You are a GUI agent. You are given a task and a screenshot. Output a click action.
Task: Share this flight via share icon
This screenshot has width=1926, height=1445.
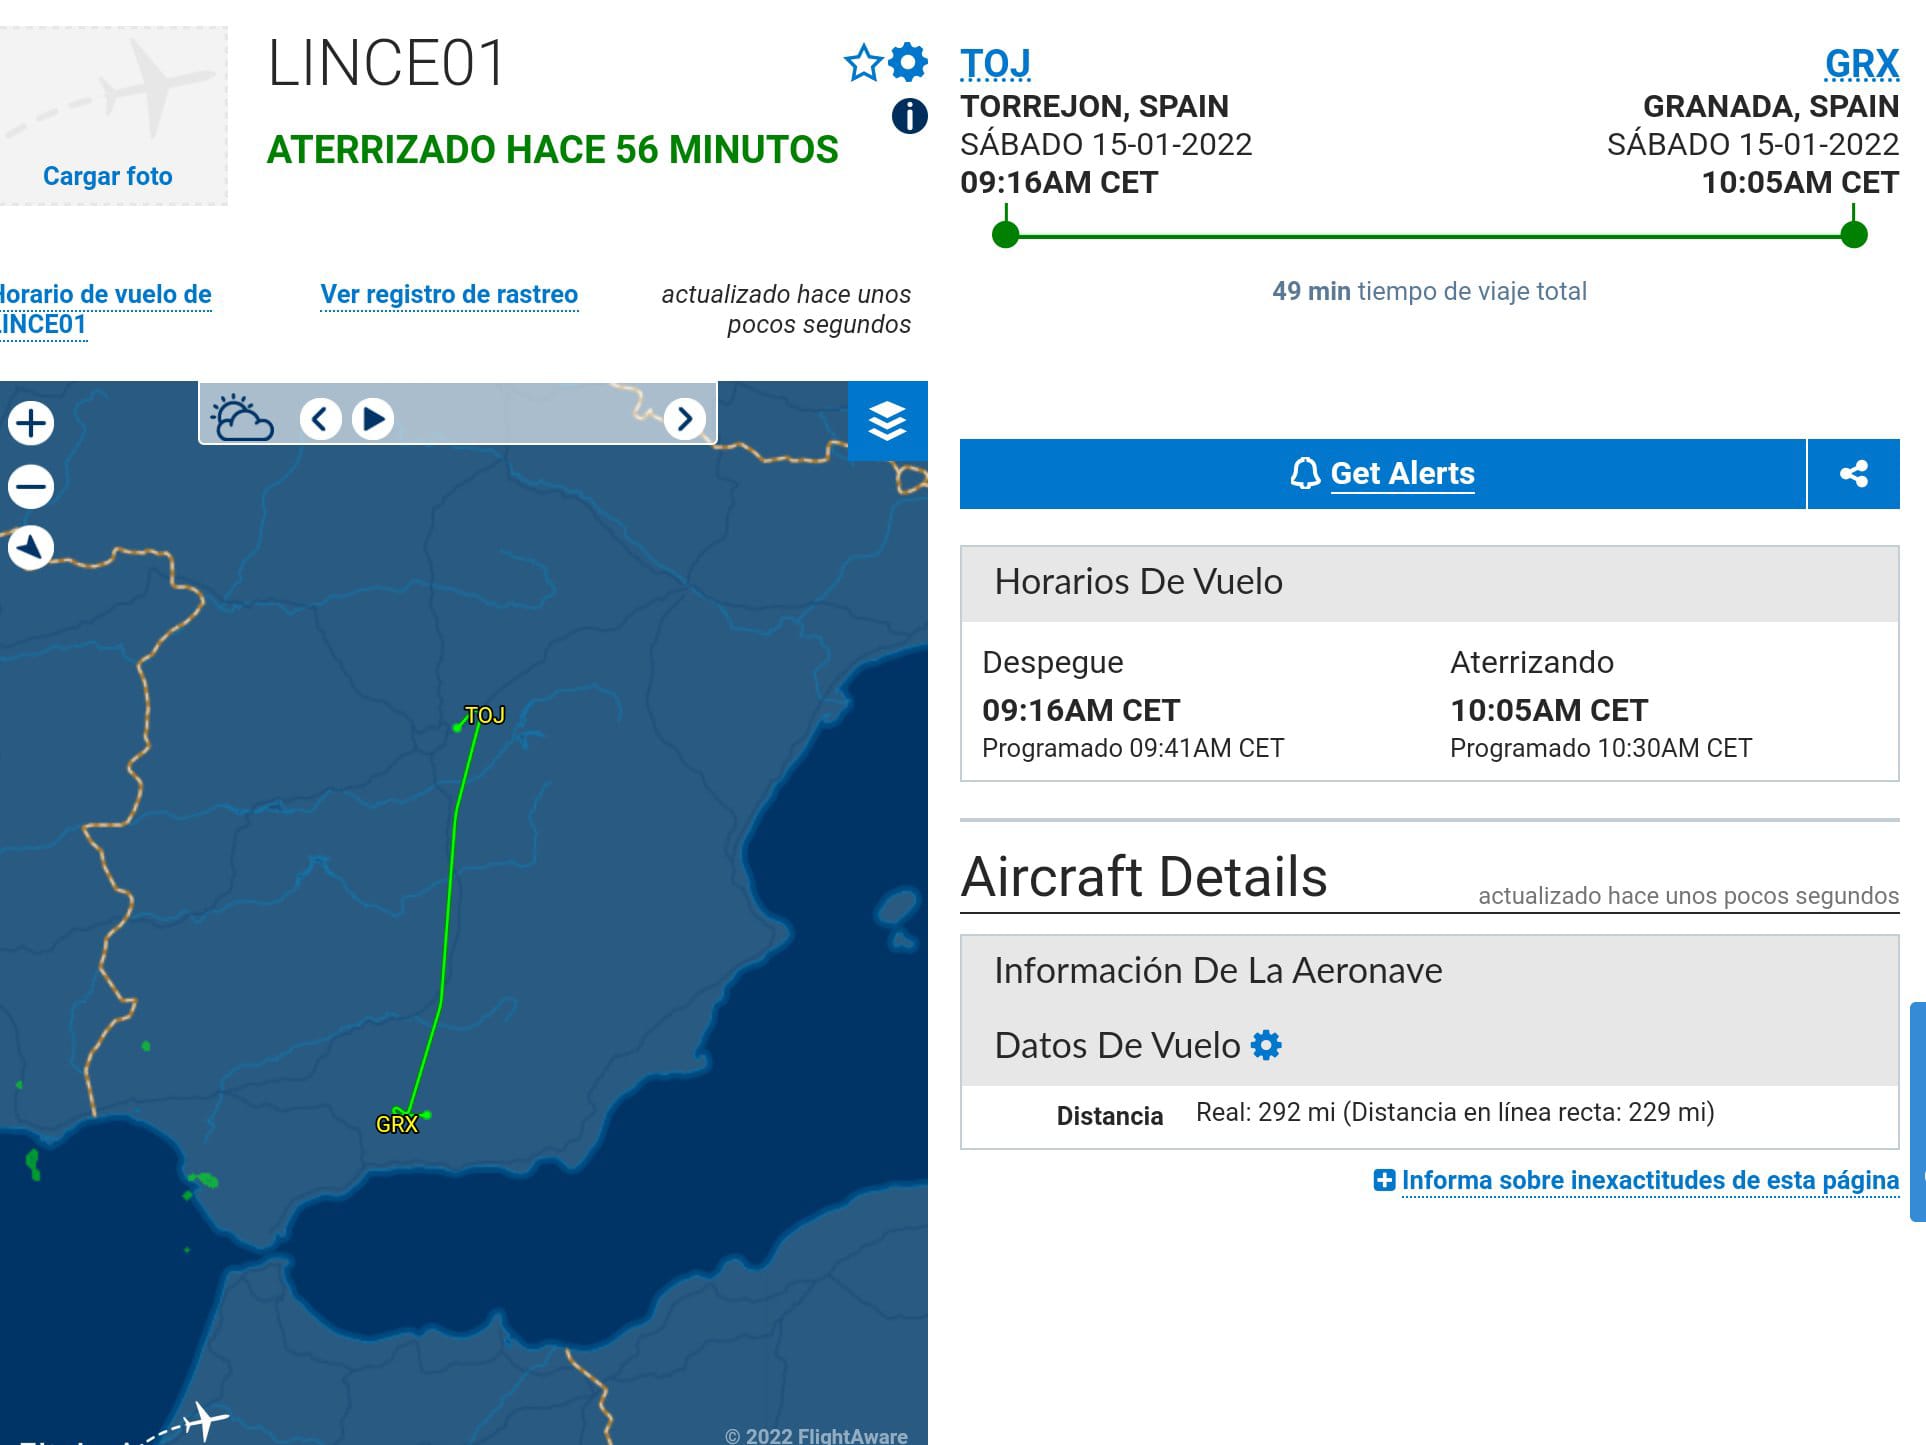1853,474
